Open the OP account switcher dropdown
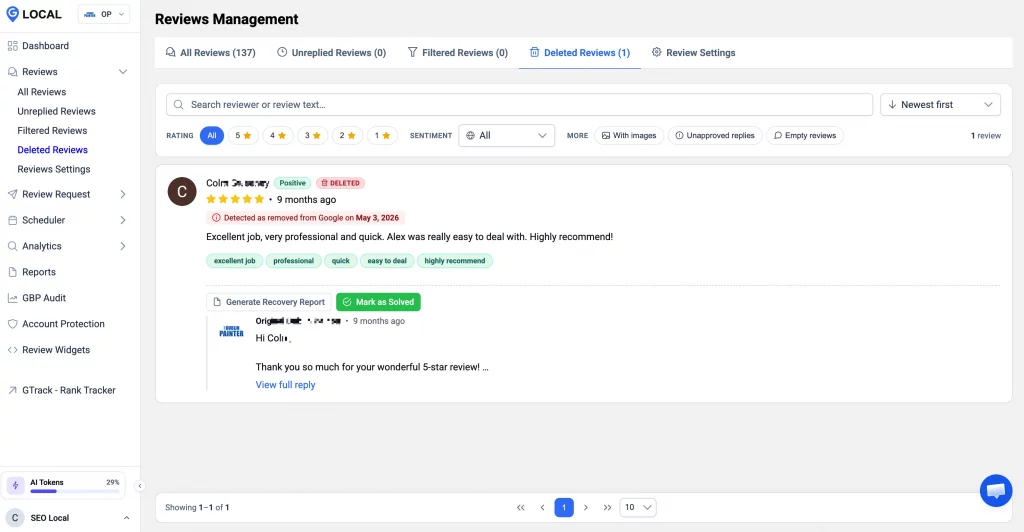 pyautogui.click(x=104, y=14)
